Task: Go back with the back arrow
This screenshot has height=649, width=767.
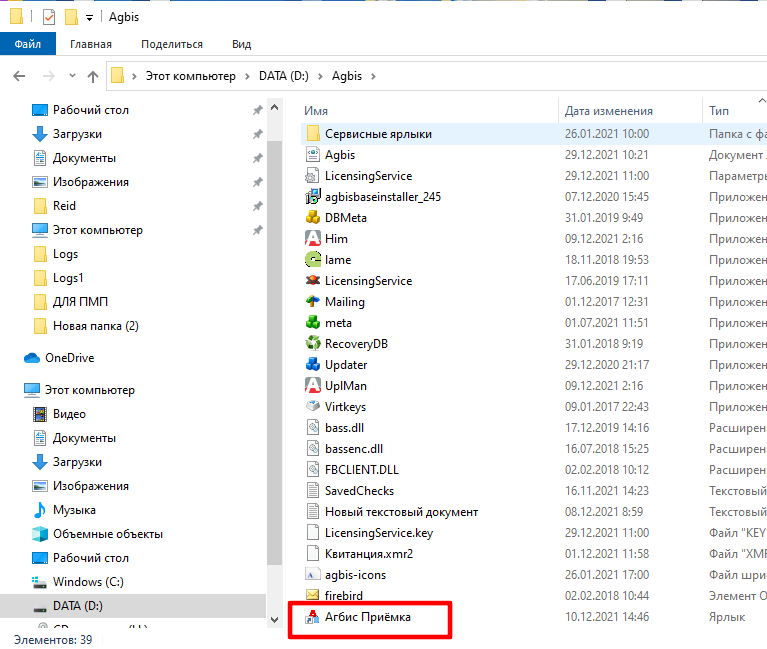Action: (19, 76)
